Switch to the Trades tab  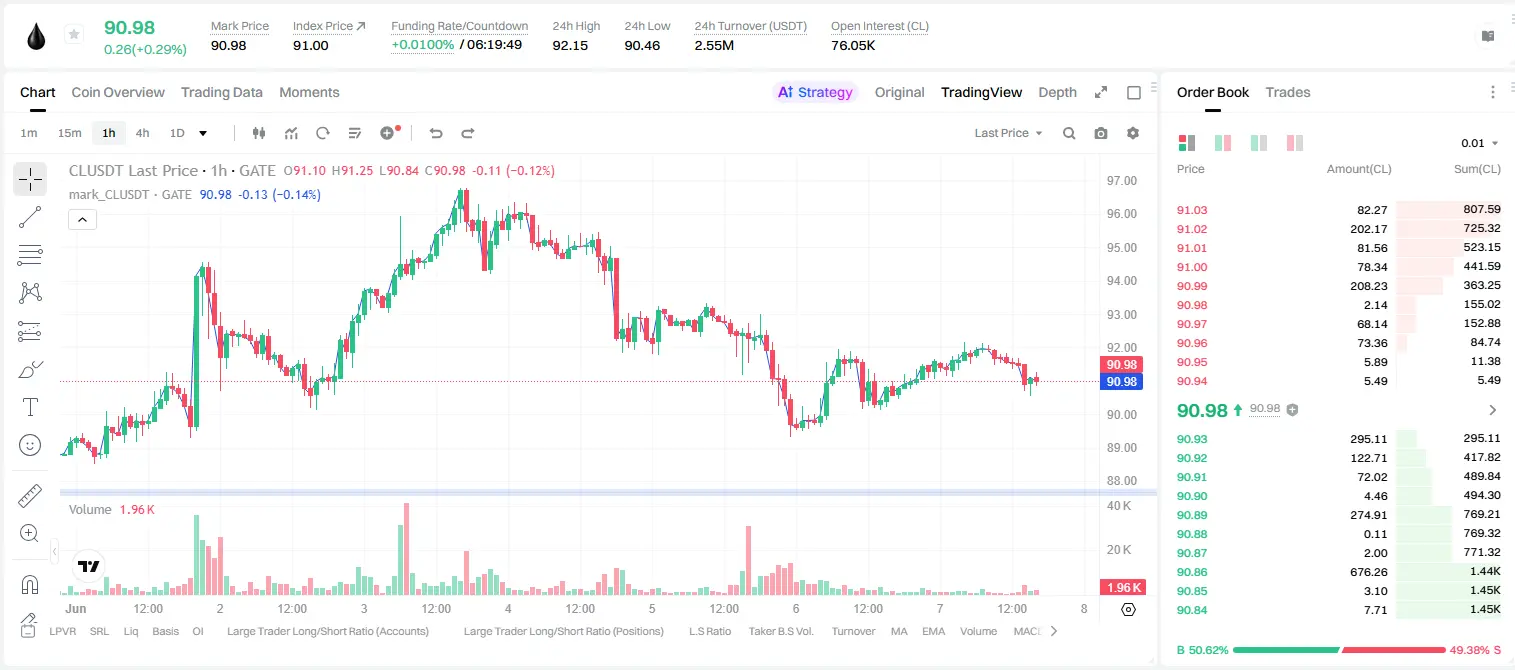coord(1288,92)
